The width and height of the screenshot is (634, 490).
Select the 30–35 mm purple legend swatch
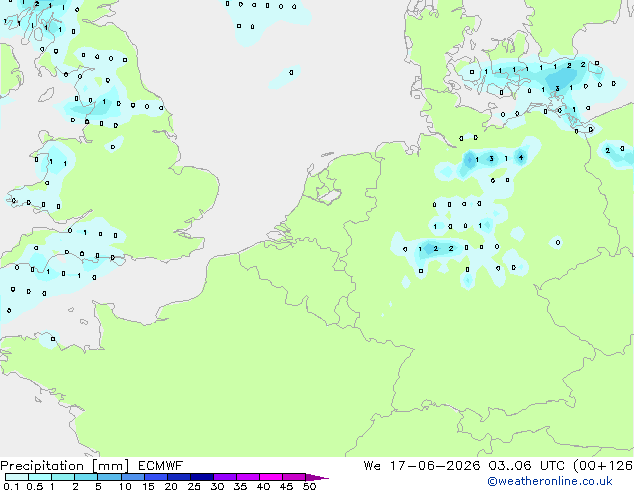[225, 477]
